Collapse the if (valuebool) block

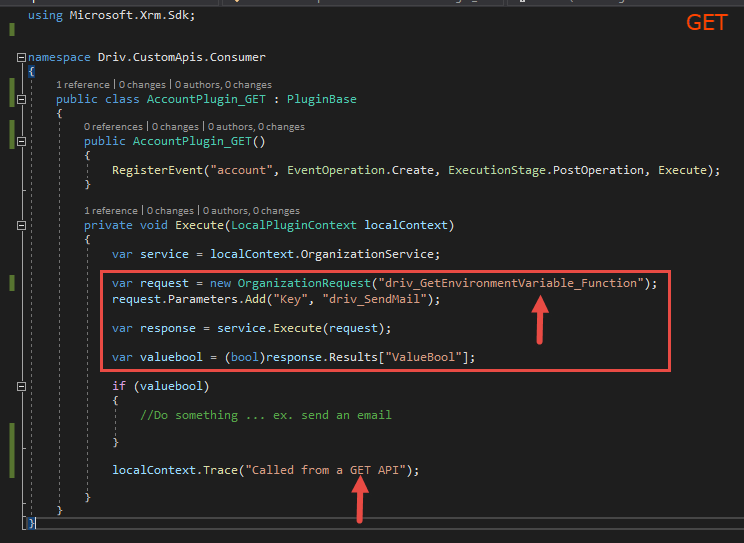click(21, 386)
